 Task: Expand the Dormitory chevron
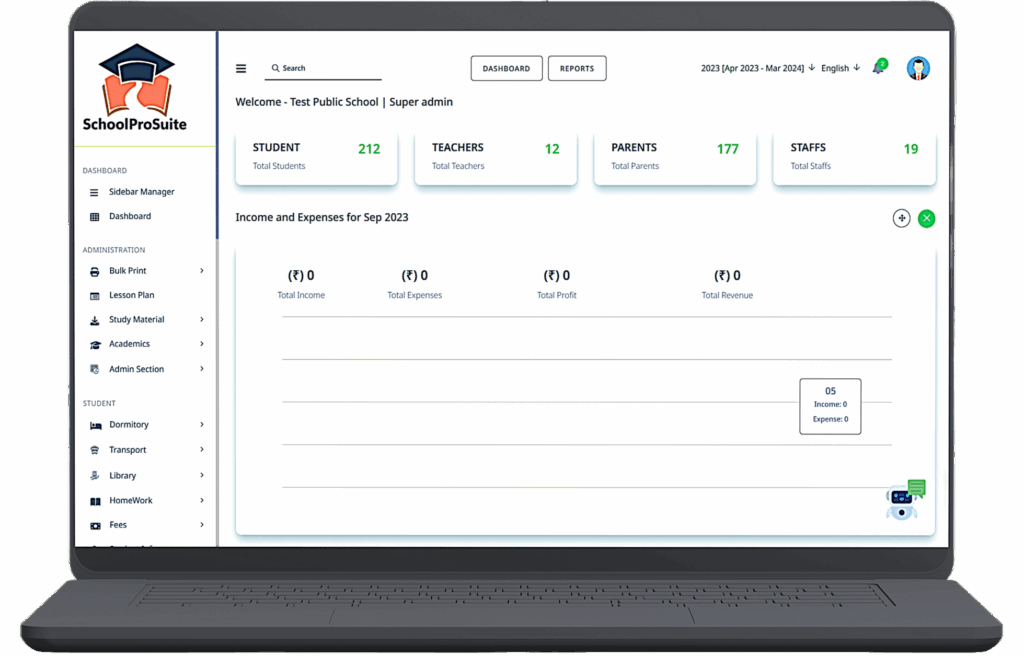point(202,425)
